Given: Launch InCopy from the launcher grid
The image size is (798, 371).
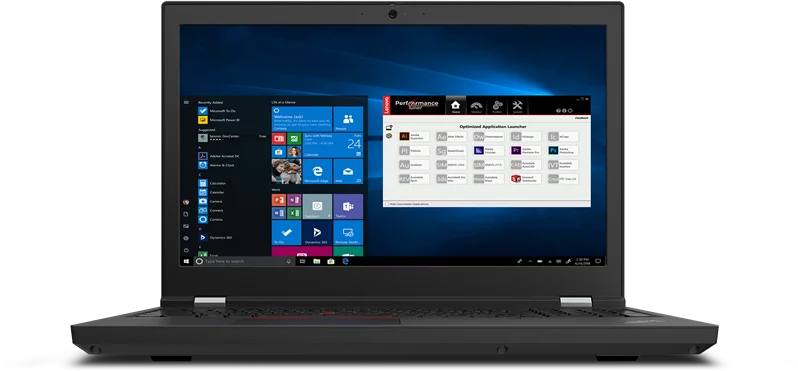Looking at the screenshot, I should click(563, 136).
